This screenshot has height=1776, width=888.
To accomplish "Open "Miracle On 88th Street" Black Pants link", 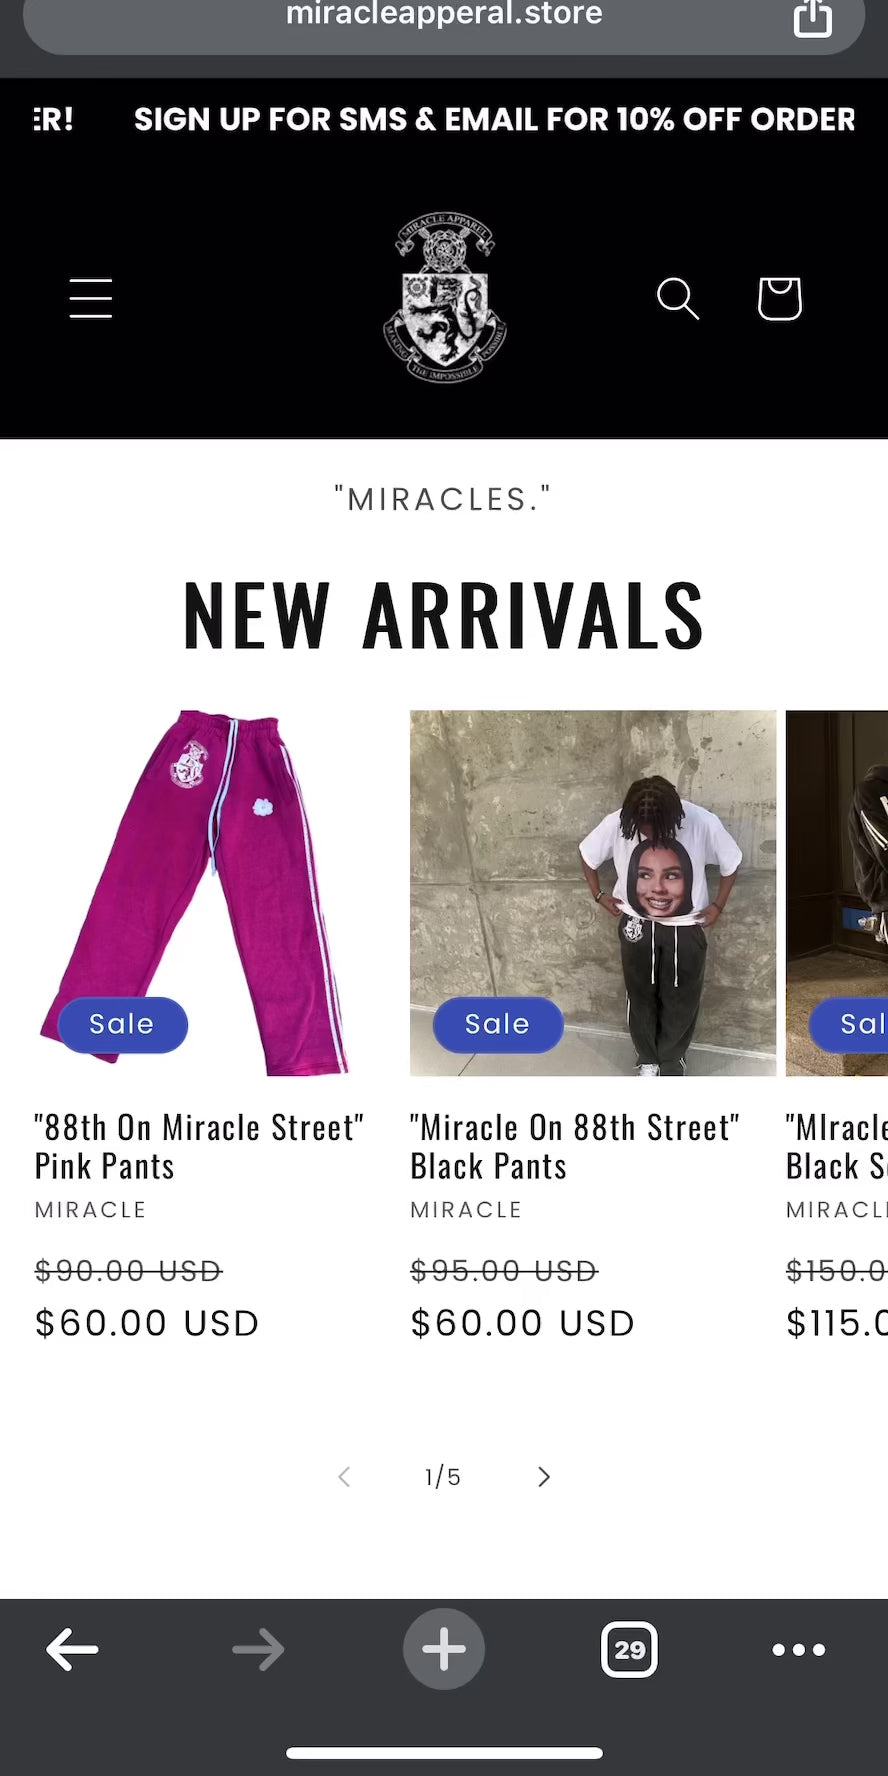I will 575,1146.
